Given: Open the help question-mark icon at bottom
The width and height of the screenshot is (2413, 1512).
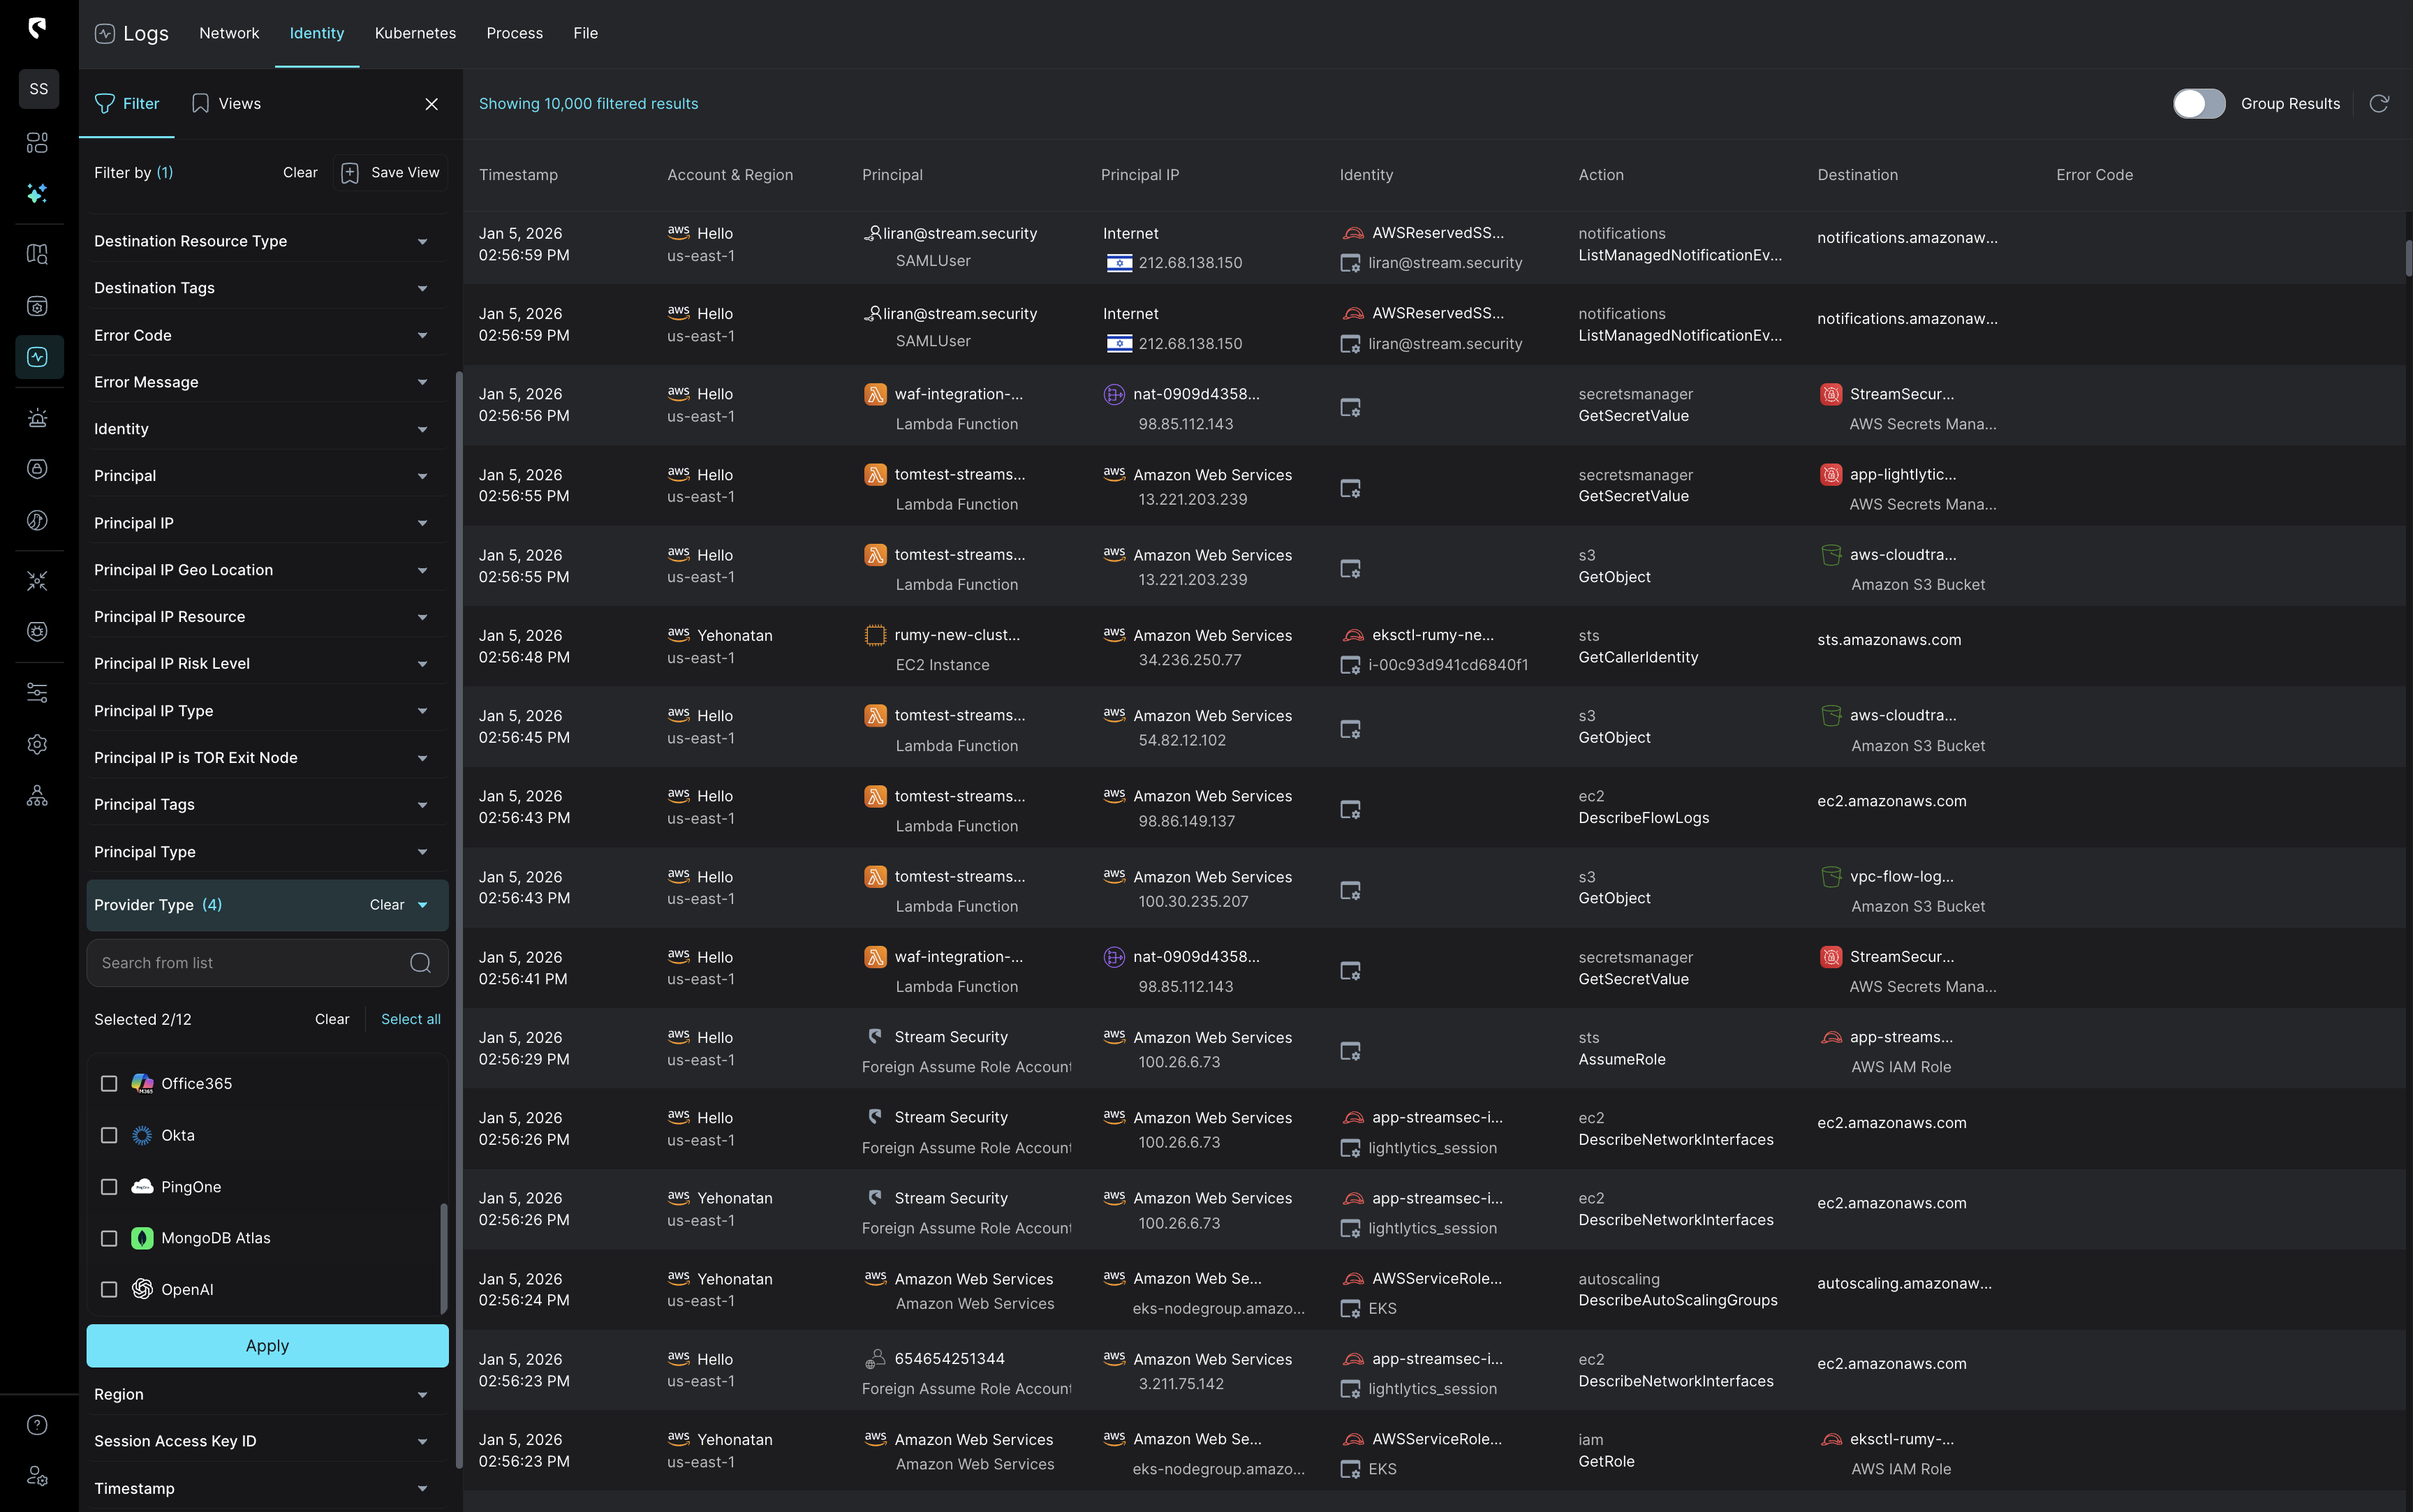Looking at the screenshot, I should (x=37, y=1424).
